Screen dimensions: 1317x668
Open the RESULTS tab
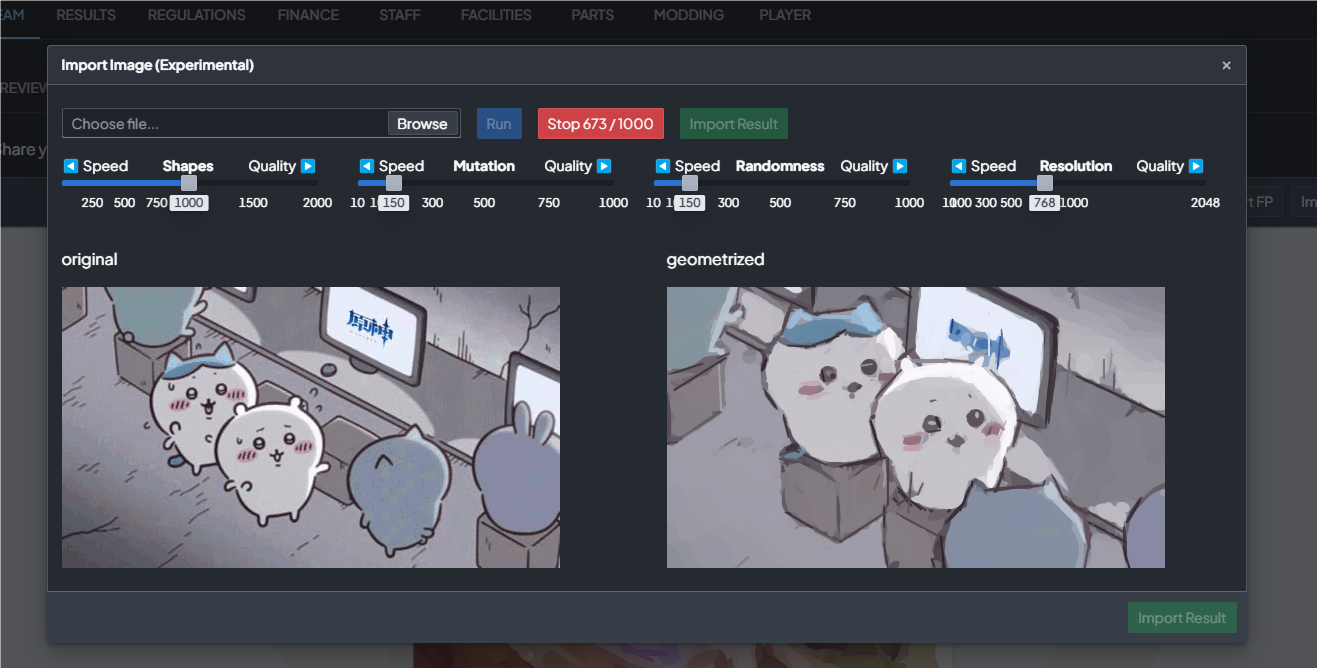click(86, 15)
